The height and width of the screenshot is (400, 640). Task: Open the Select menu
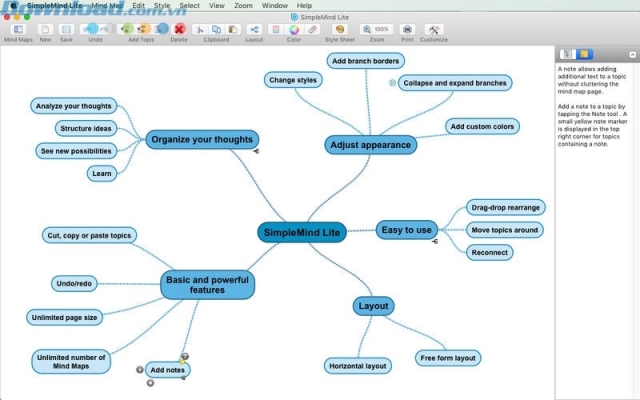[189, 5]
